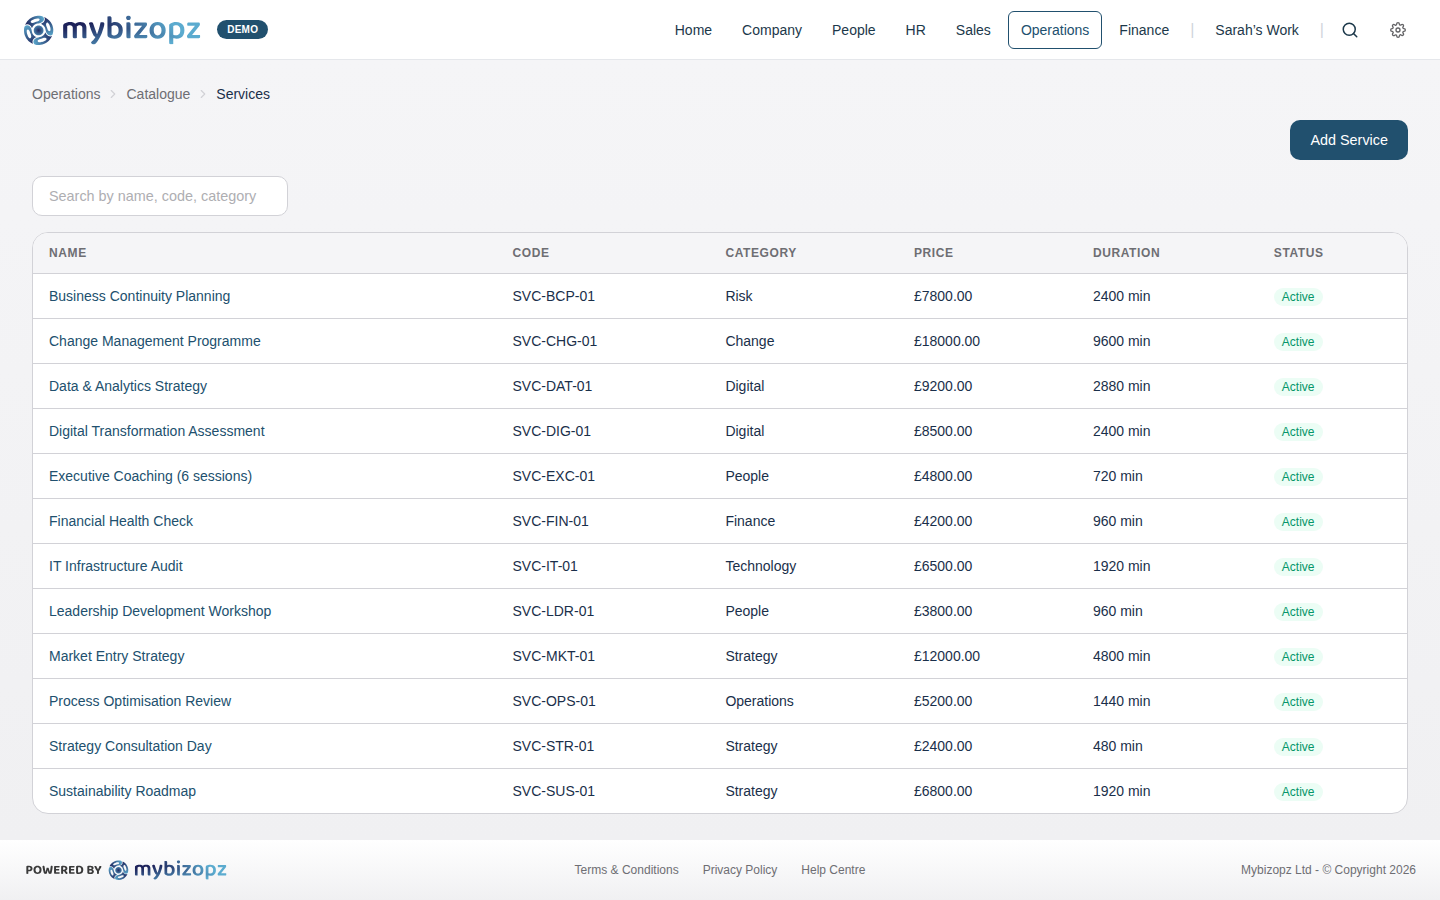1440x900 pixels.
Task: Click the mybizopz footer logo
Action: [167, 870]
